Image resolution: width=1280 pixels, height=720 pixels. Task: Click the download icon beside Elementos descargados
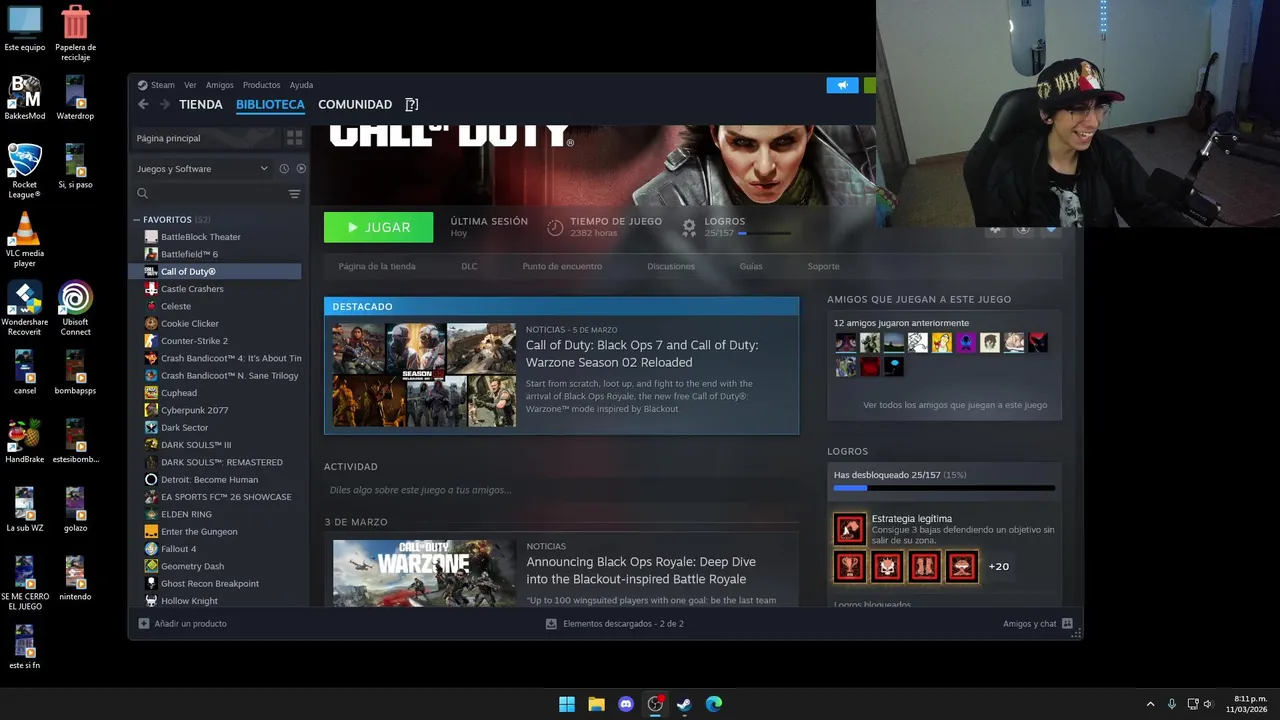tap(551, 624)
